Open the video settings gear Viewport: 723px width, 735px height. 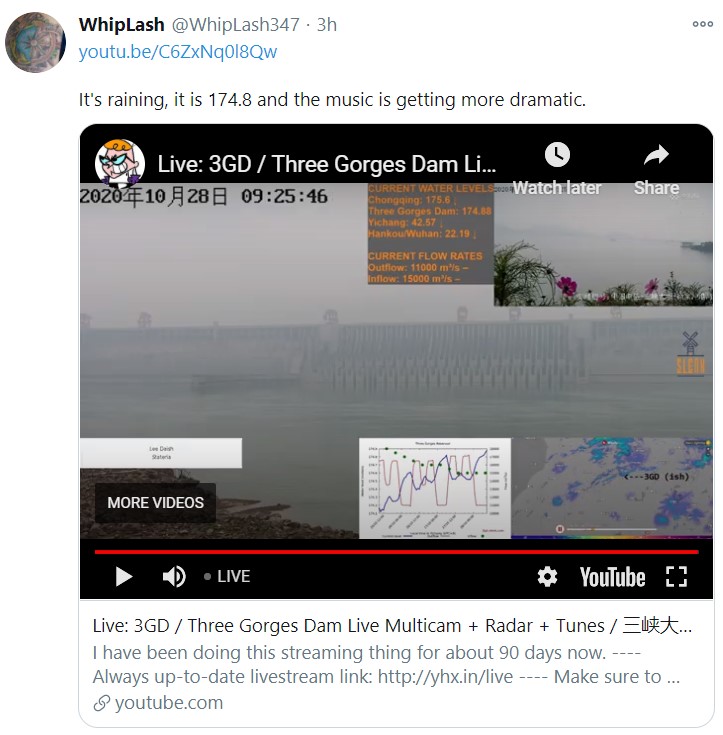click(x=547, y=577)
